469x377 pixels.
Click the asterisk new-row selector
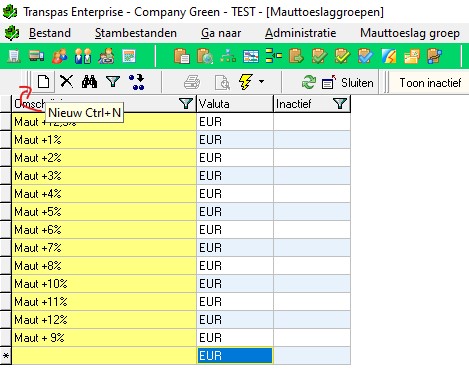point(6,356)
